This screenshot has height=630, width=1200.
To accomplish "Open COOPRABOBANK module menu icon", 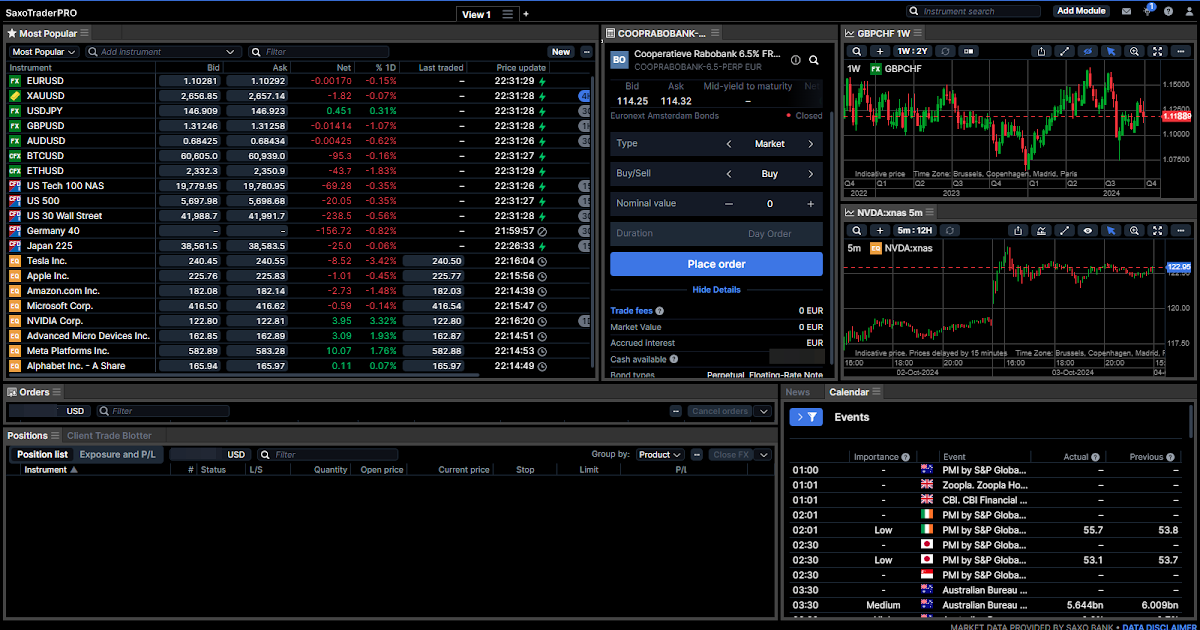I will pos(715,33).
